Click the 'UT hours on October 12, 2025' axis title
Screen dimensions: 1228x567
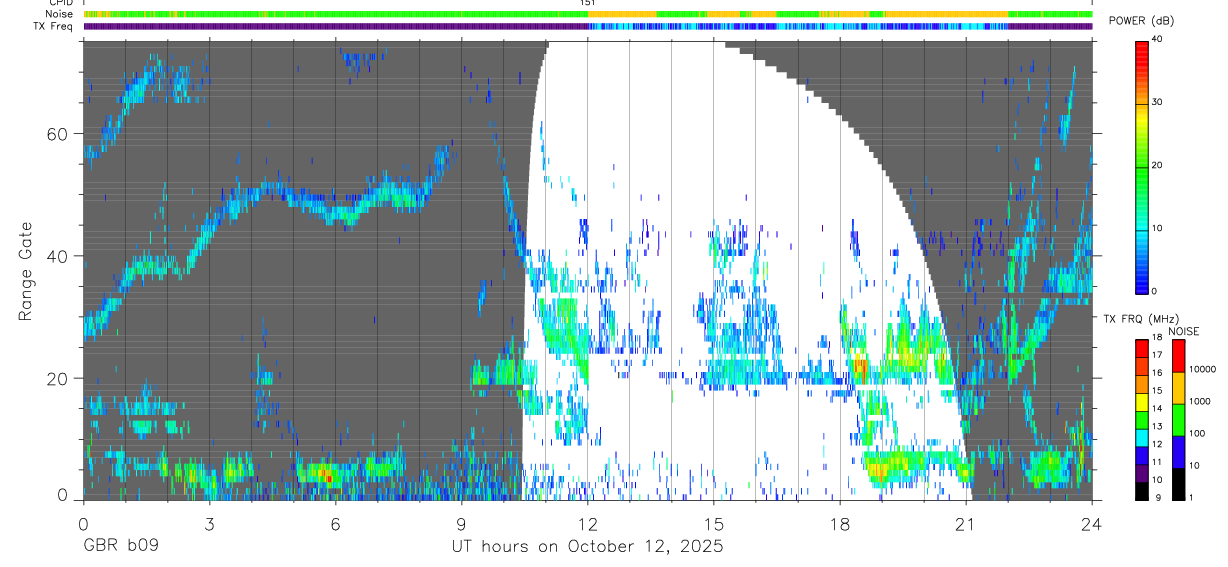pyautogui.click(x=587, y=547)
